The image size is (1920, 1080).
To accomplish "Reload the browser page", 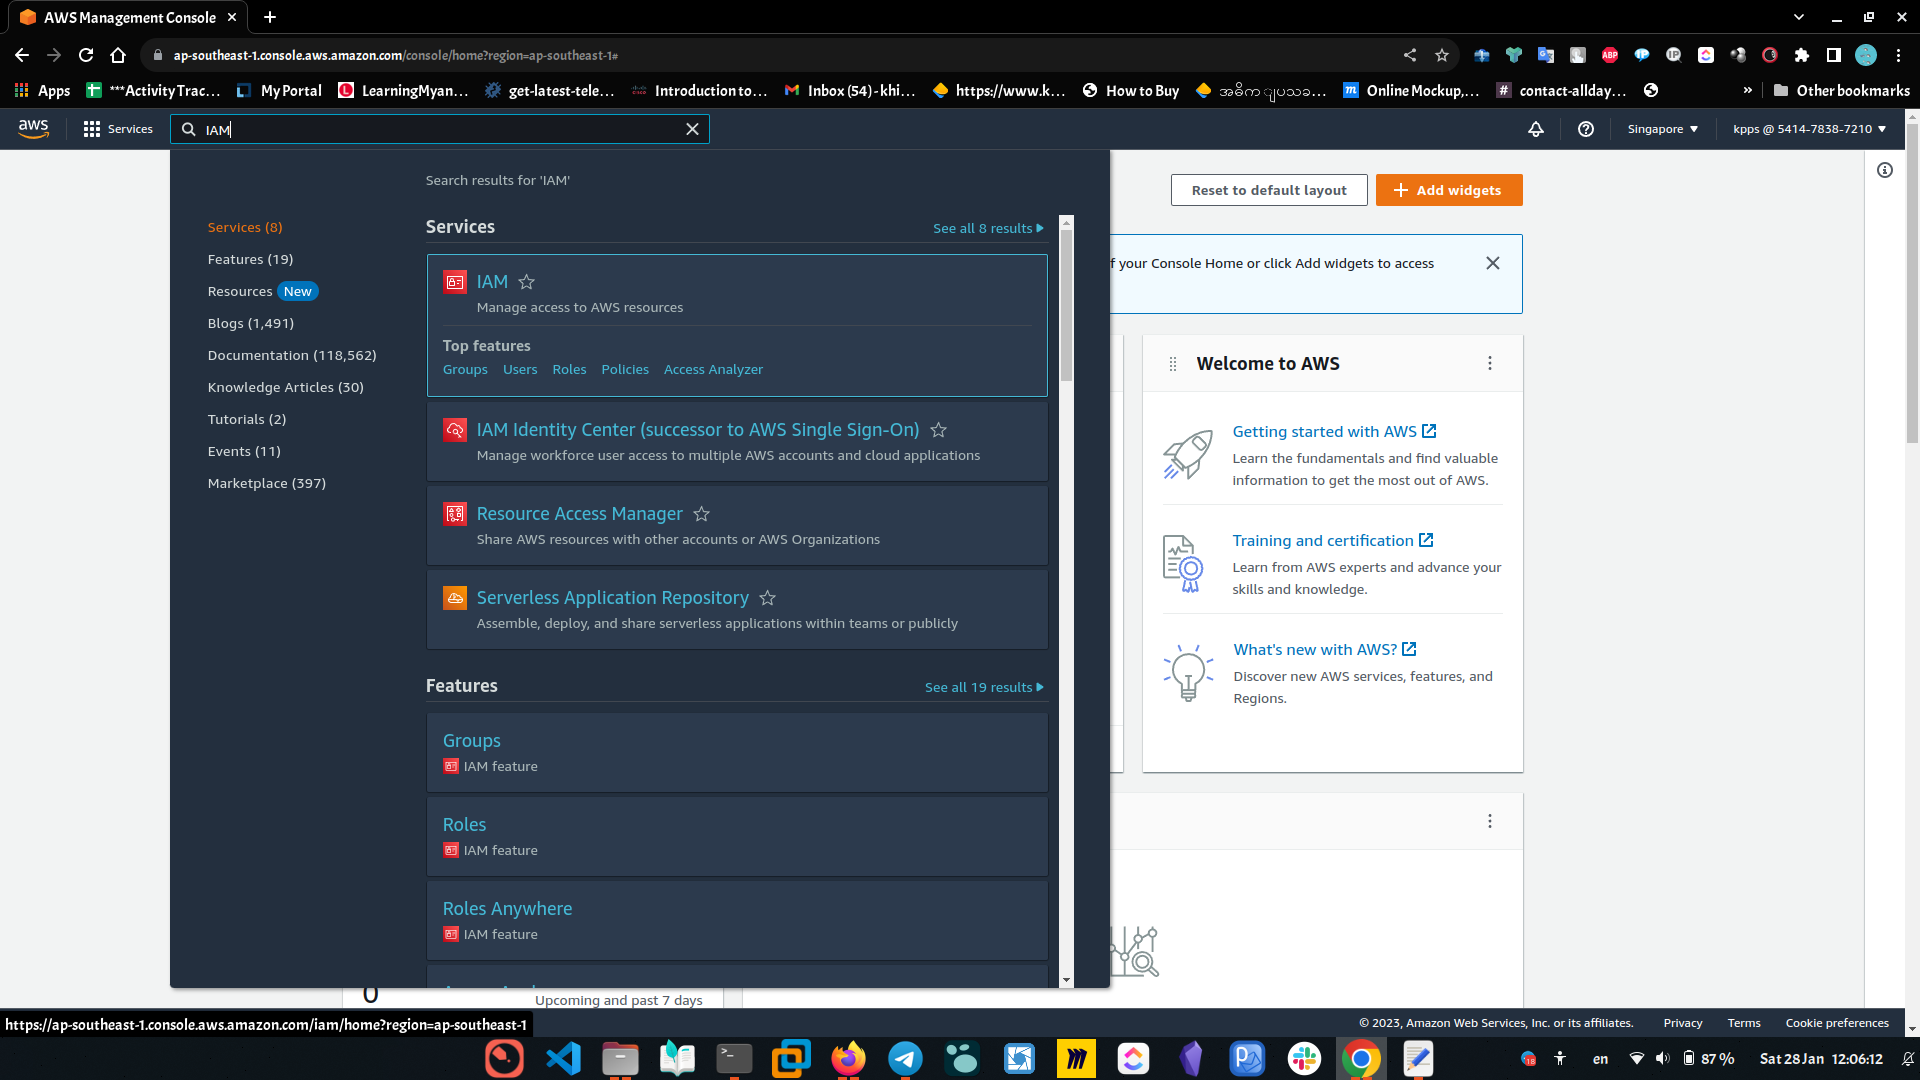I will (x=86, y=55).
